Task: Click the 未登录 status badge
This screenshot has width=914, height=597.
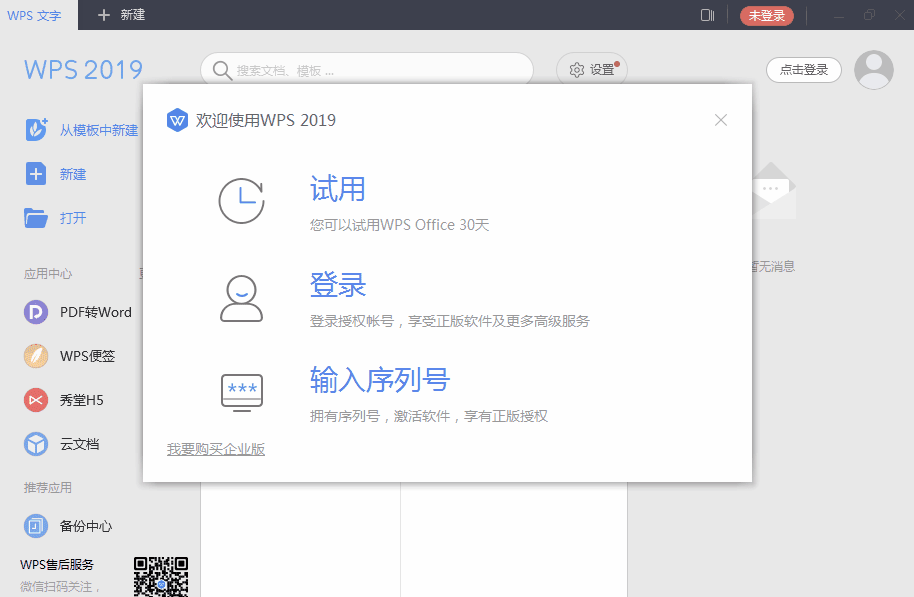Action: tap(766, 16)
